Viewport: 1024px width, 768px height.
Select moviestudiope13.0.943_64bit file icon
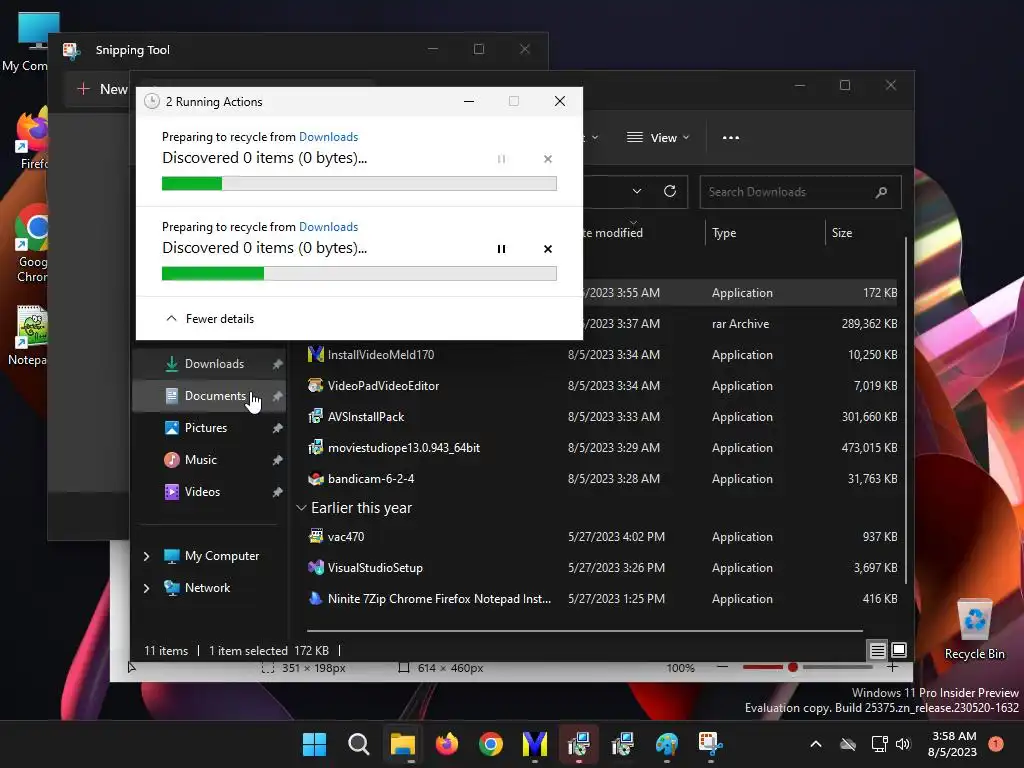pyautogui.click(x=316, y=447)
